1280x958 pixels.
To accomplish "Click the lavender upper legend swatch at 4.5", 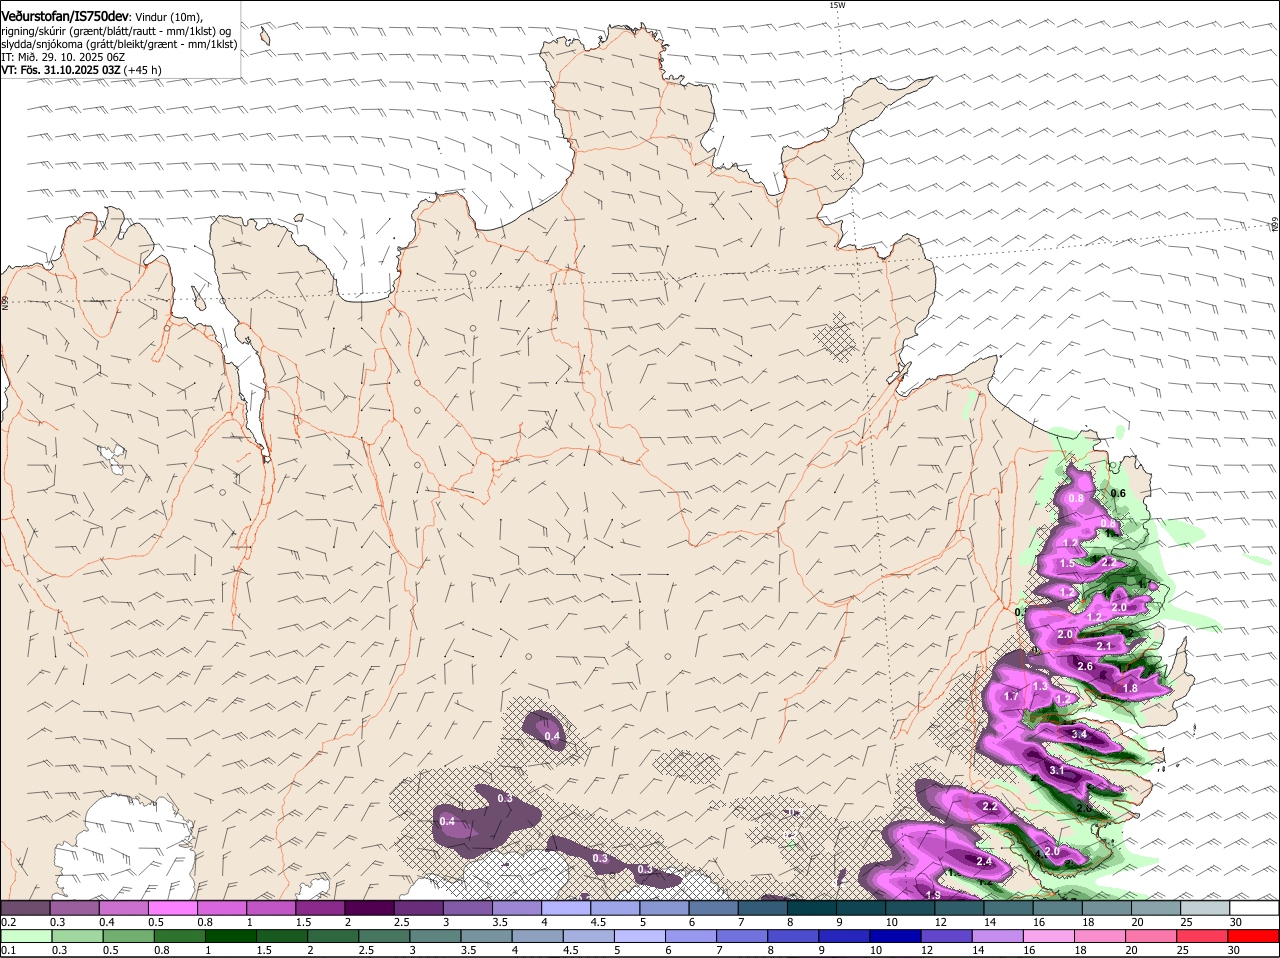I will pyautogui.click(x=615, y=908).
